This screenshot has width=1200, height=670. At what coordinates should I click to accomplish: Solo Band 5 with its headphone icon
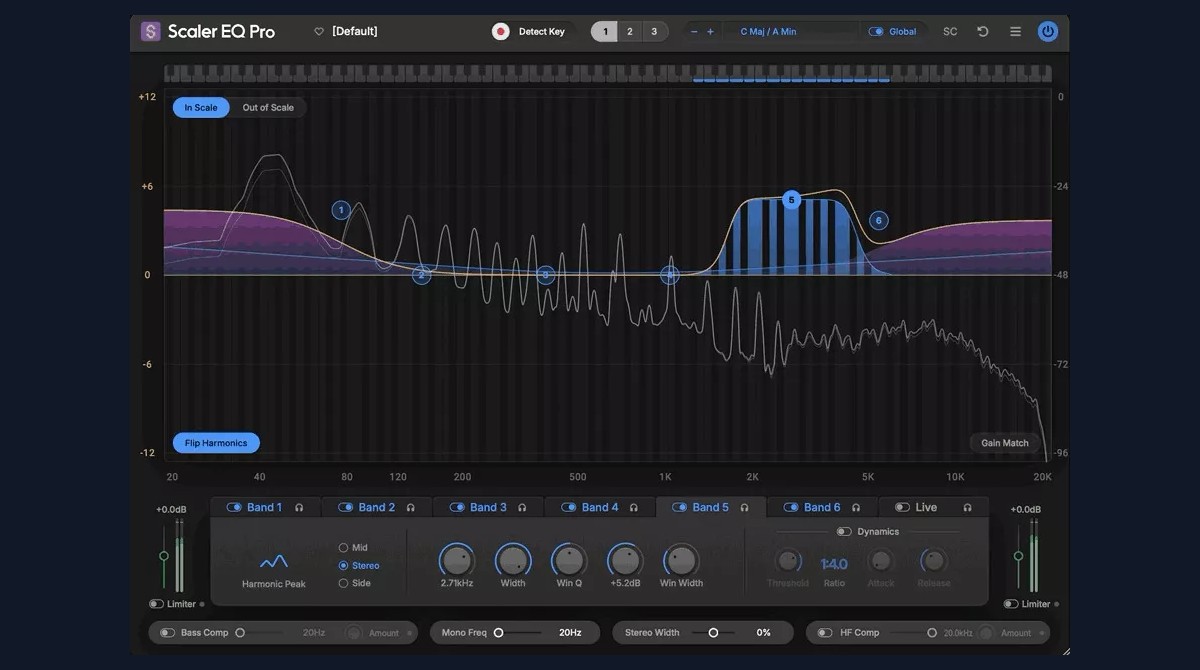click(x=744, y=508)
